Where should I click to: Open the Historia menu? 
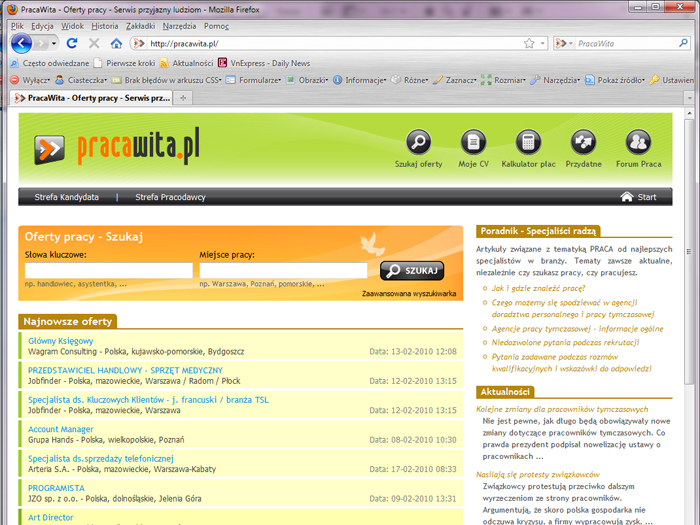(x=105, y=26)
